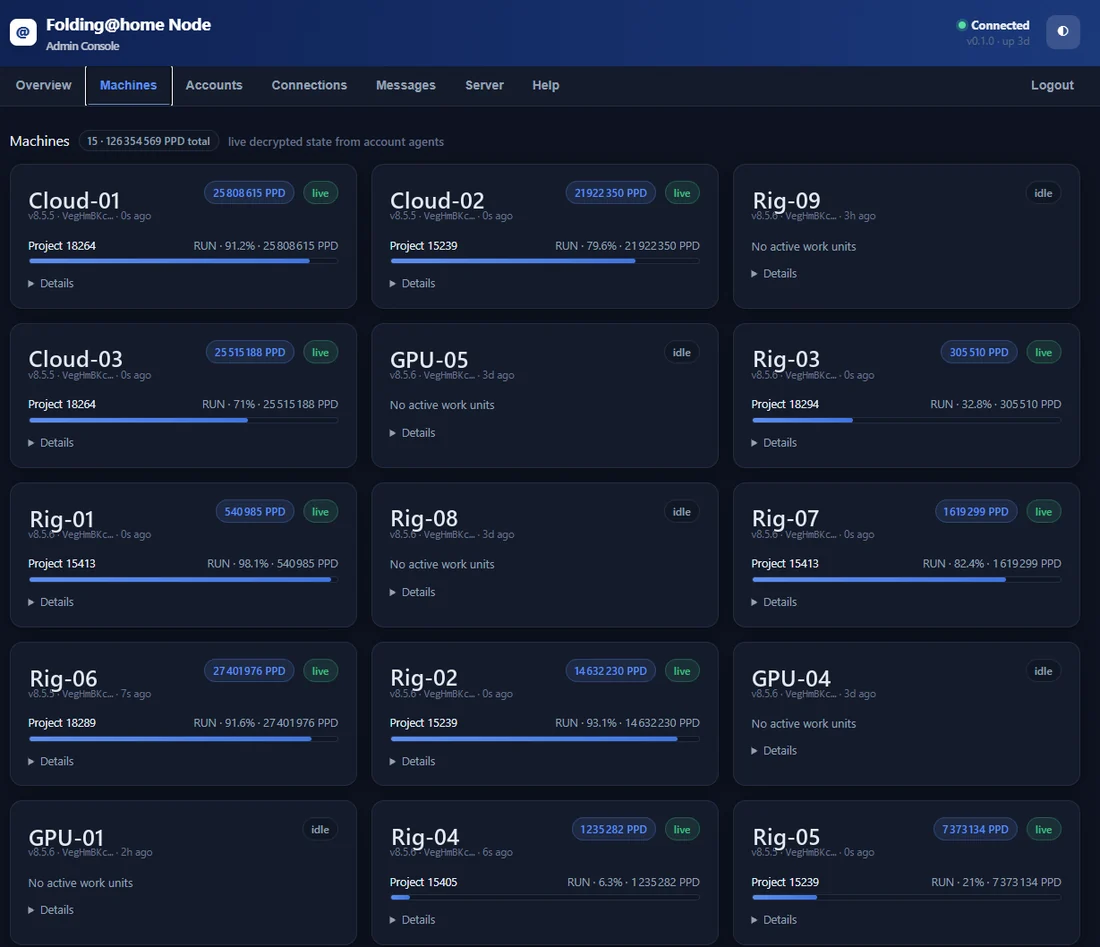The width and height of the screenshot is (1100, 947).
Task: Click the 21 922 350 PPD badge on Cloud-02
Action: (x=610, y=193)
